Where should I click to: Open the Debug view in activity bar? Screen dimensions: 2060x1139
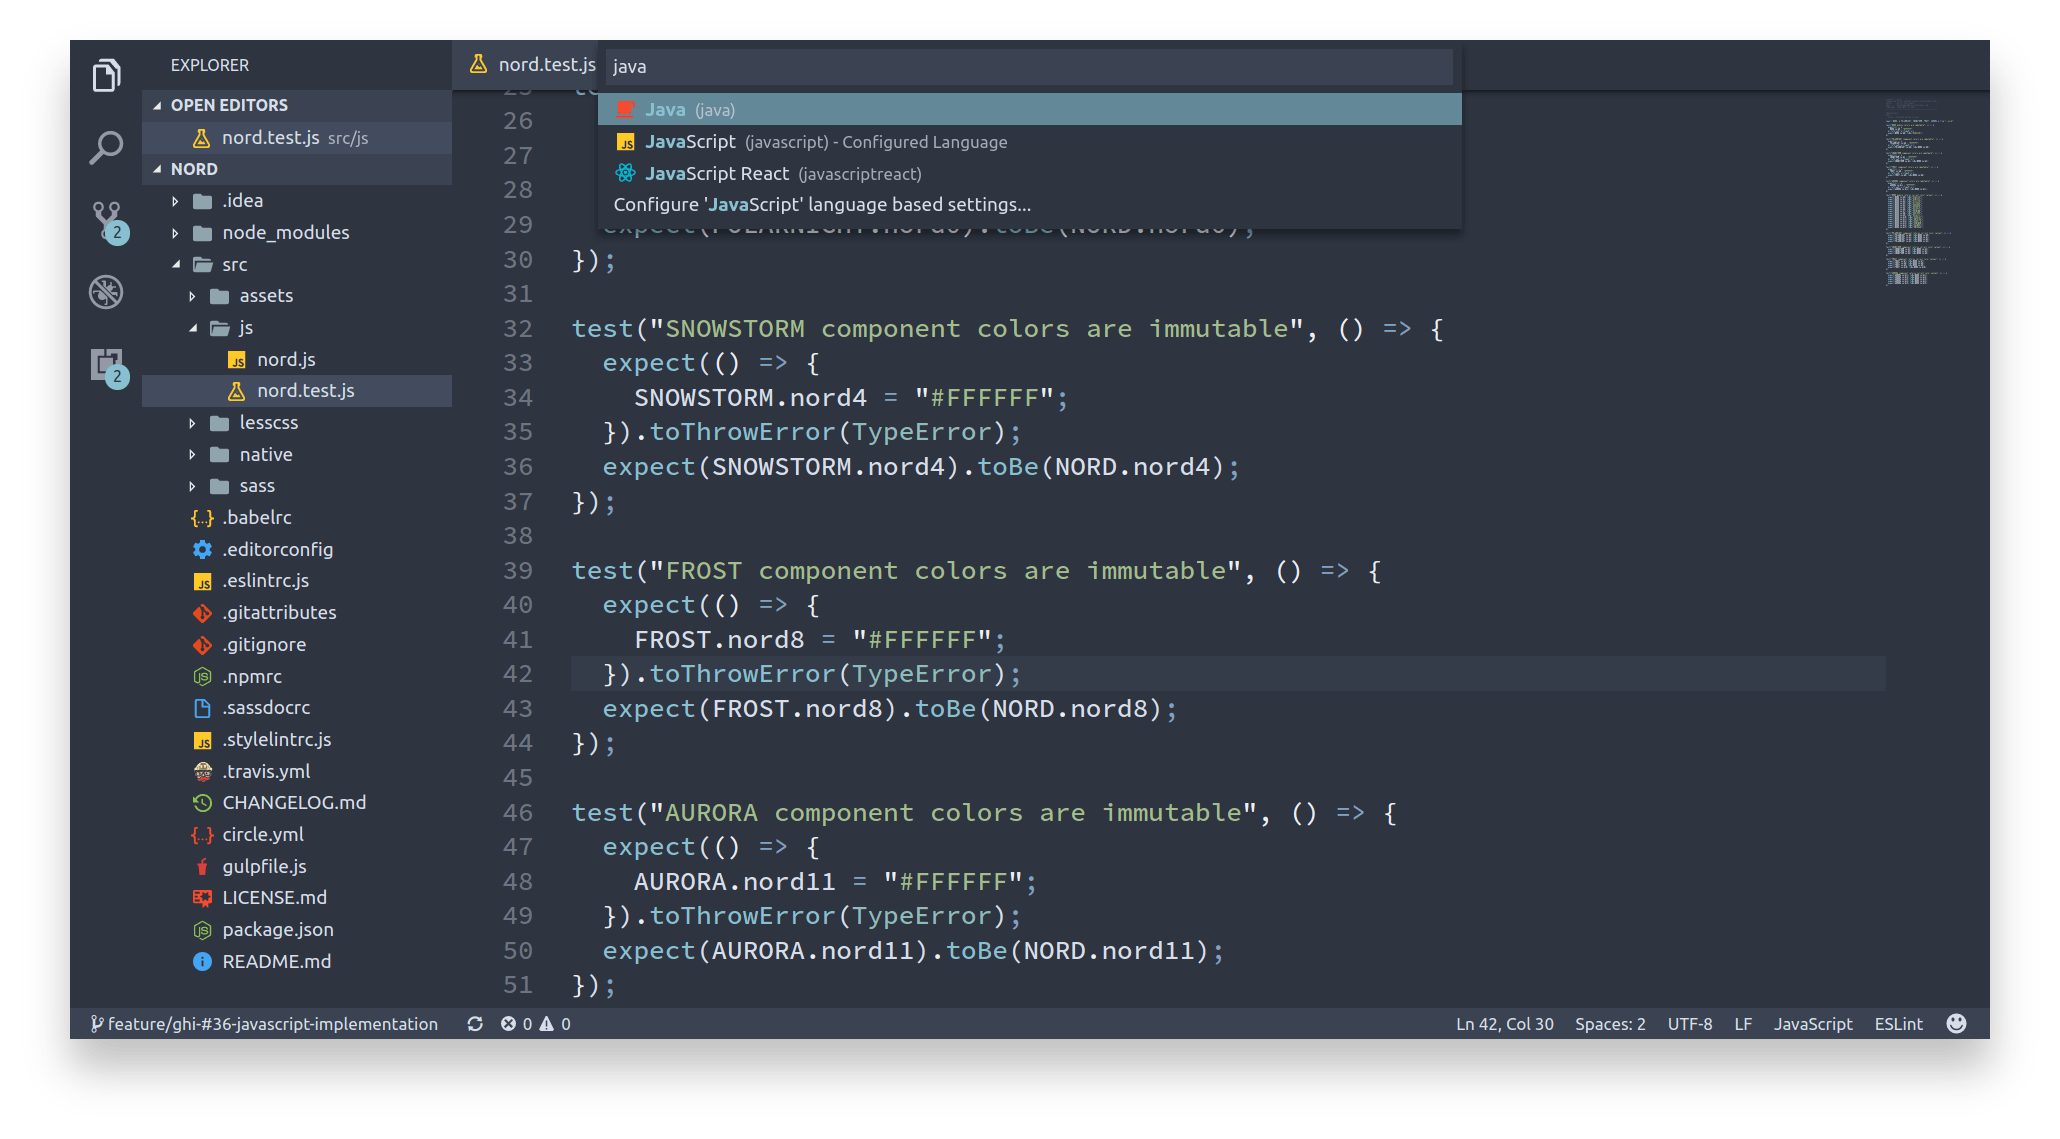point(106,292)
